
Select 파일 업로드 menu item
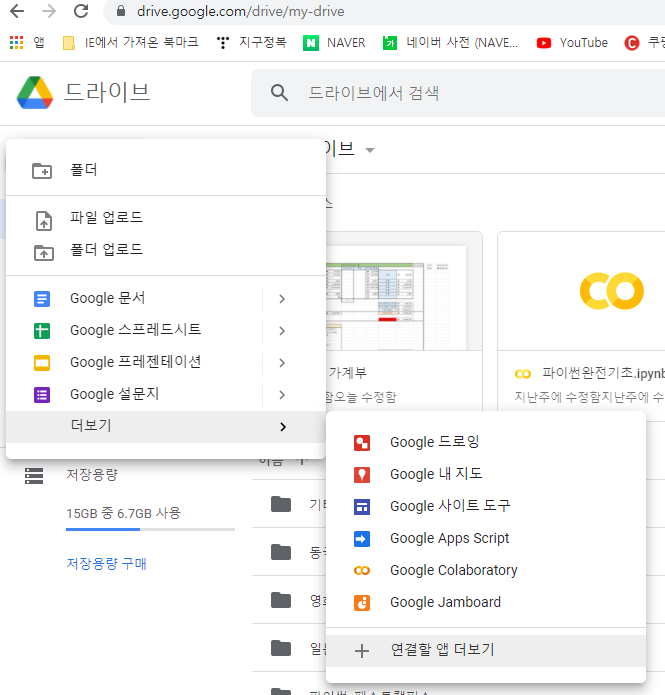pos(166,218)
